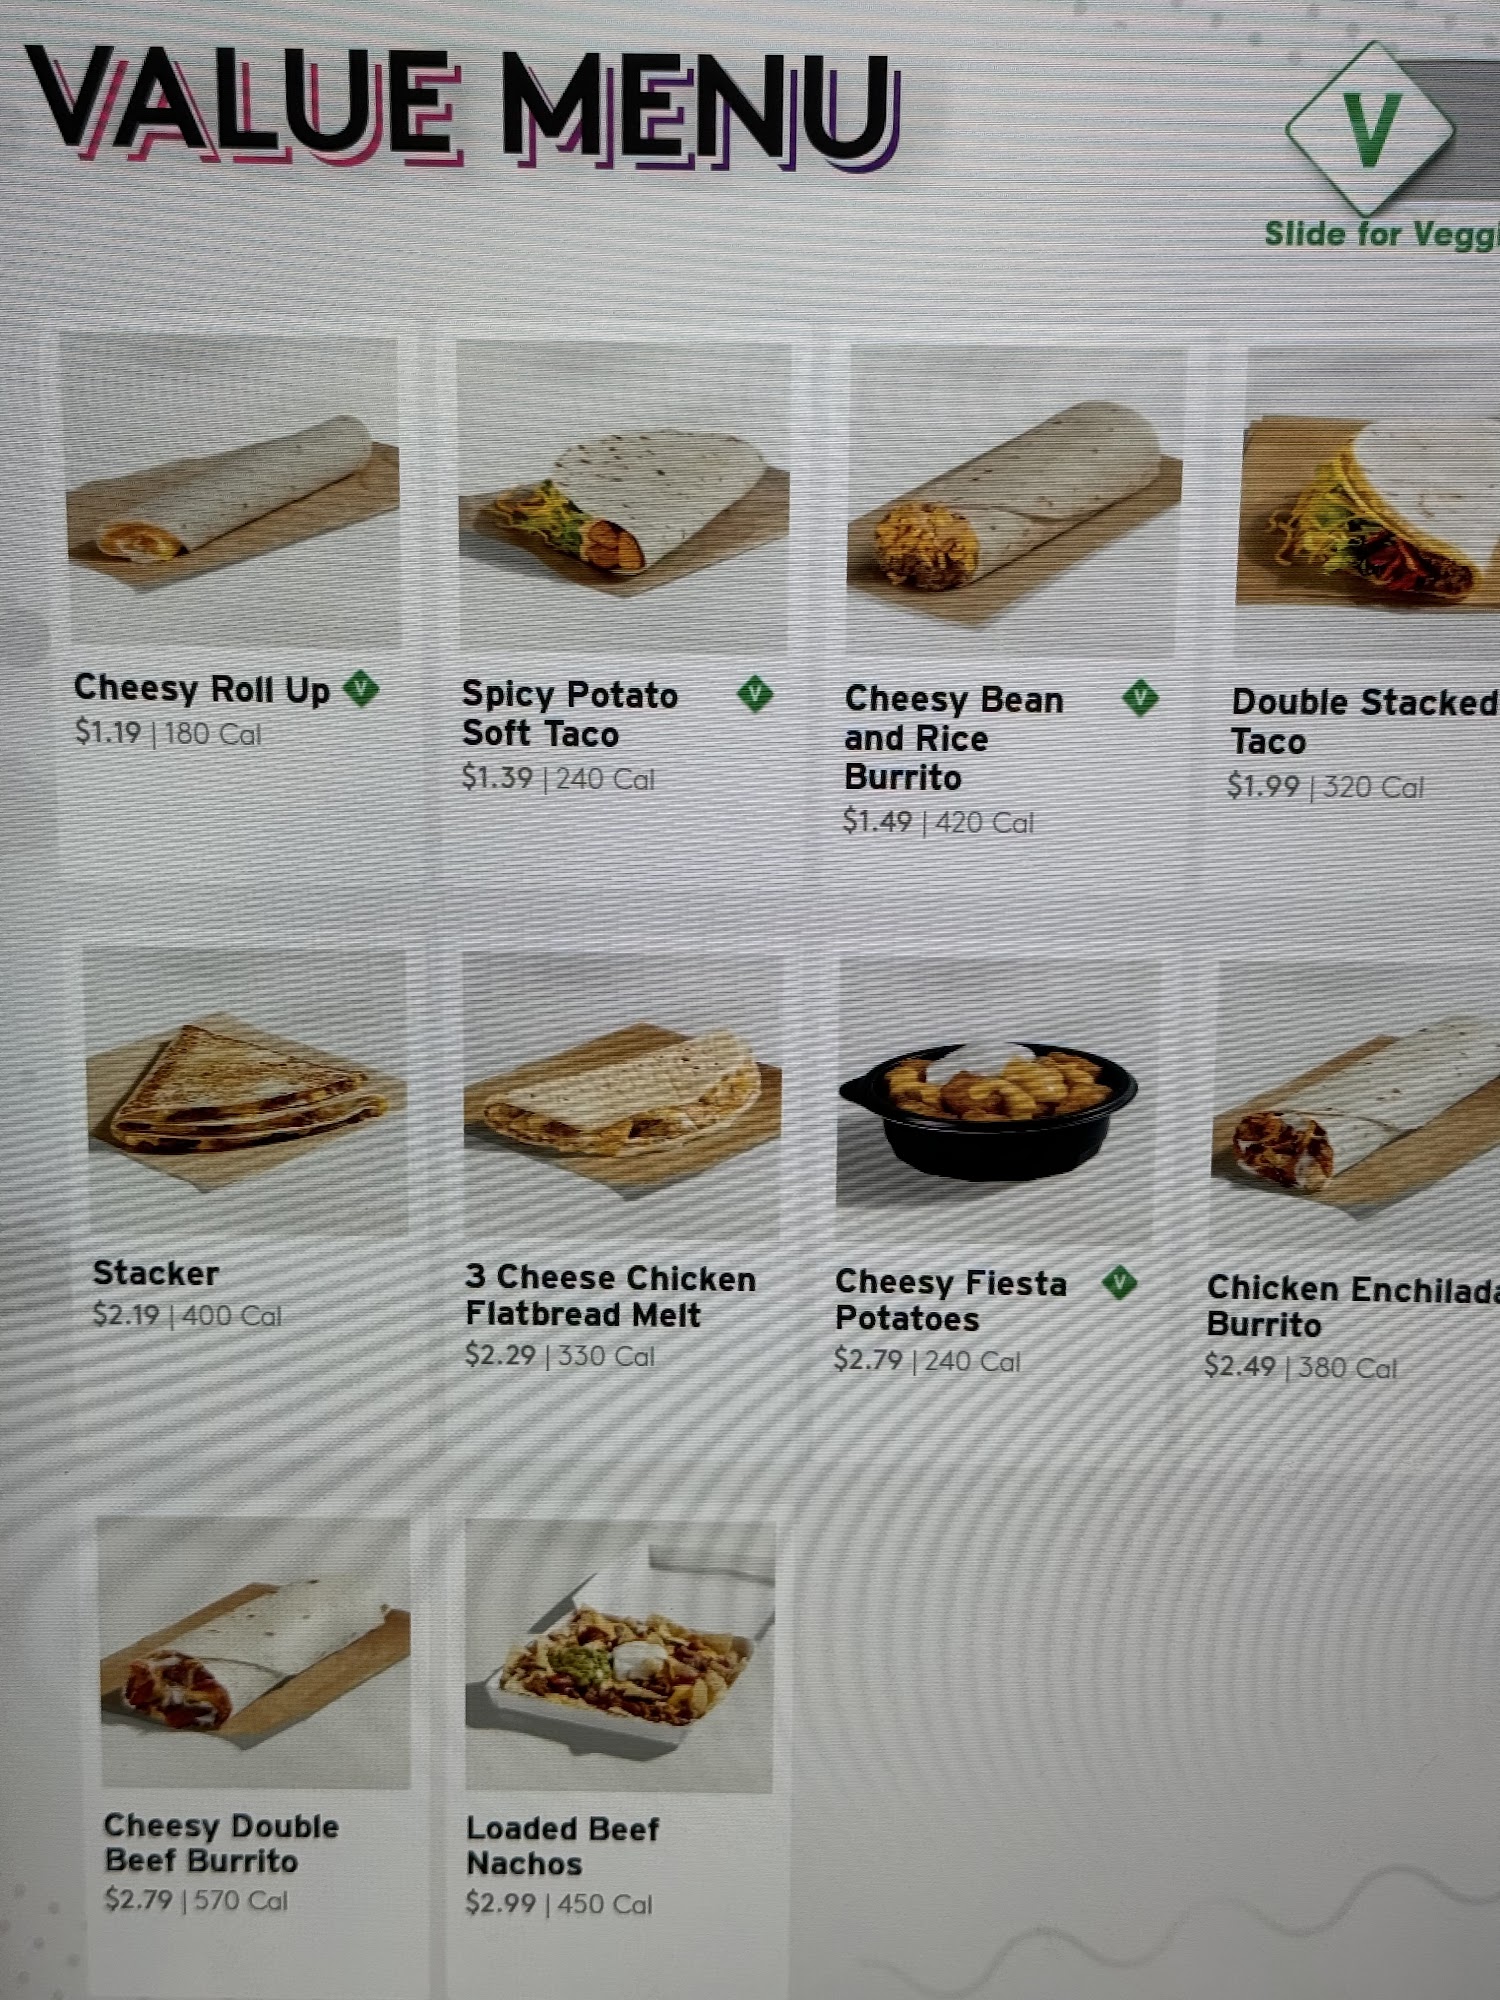
Task: Tap the green V diamond veggie icon
Action: (x=1370, y=128)
